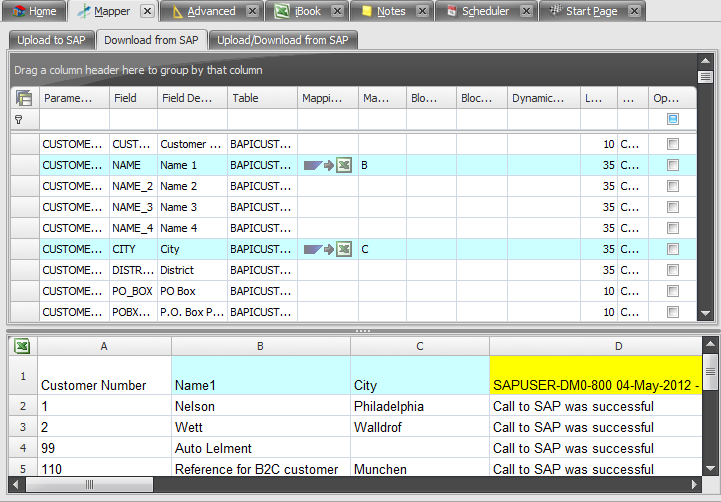The height and width of the screenshot is (502, 721).
Task: Sort by the Field Description column header
Action: pyautogui.click(x=192, y=98)
